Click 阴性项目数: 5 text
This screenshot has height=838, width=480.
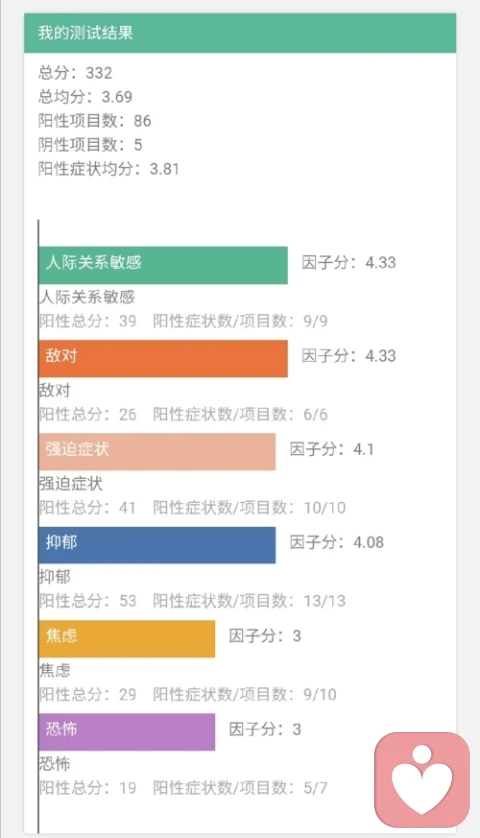coord(90,145)
